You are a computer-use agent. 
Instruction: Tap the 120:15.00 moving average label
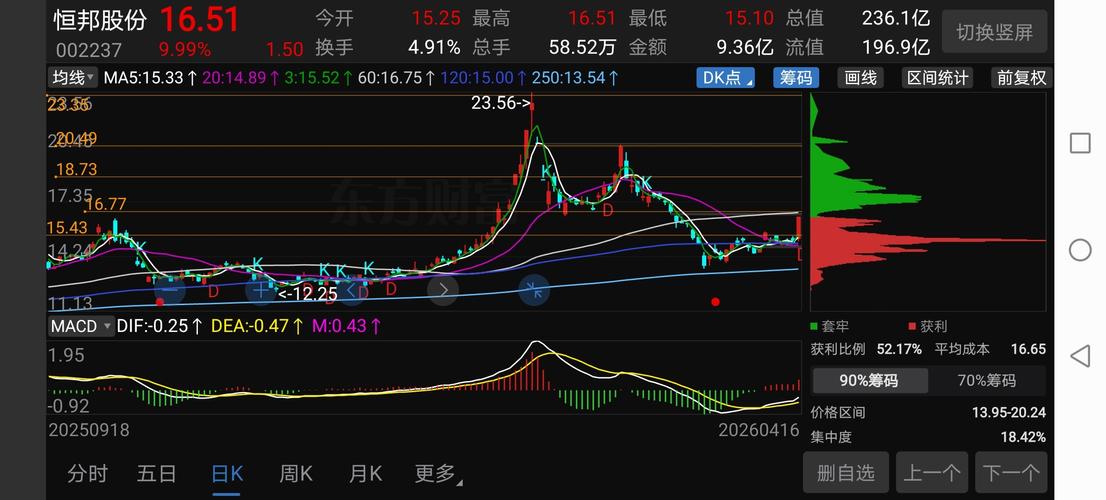(x=483, y=78)
